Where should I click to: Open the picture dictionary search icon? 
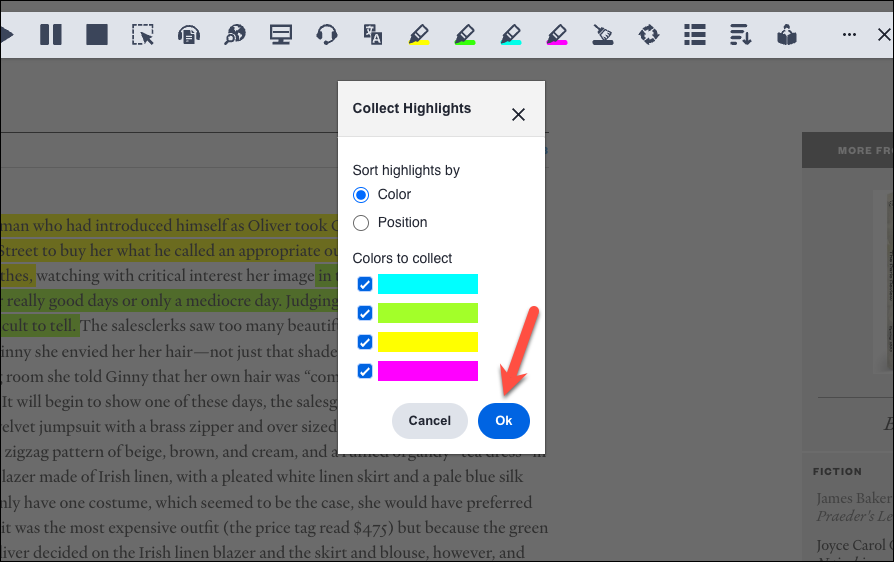pos(235,35)
